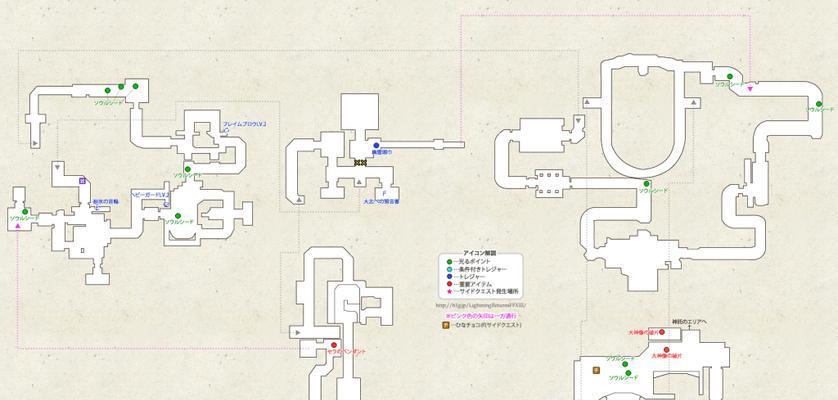Click the purple square icon on left map
Viewport: 838px width, 400px height.
[82, 180]
